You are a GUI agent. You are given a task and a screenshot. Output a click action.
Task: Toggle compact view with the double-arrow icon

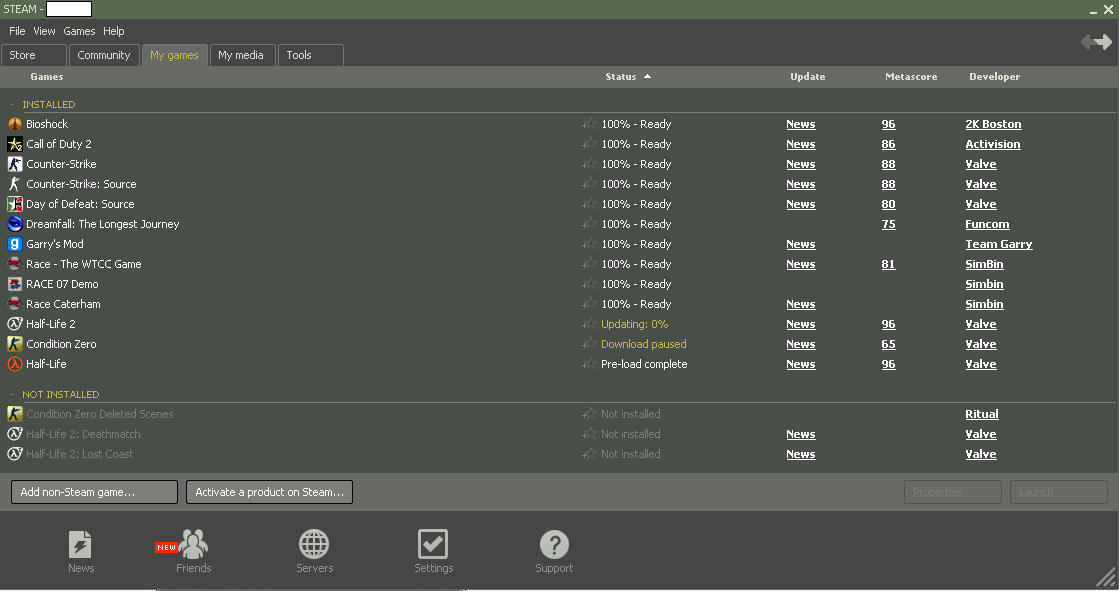point(1096,42)
